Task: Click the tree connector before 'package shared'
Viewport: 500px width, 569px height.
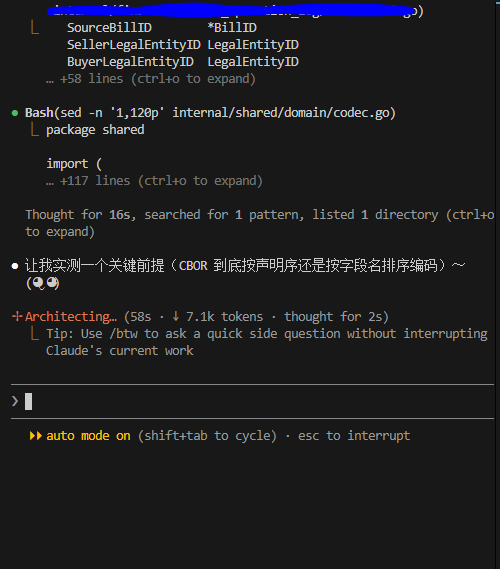Action: point(35,130)
